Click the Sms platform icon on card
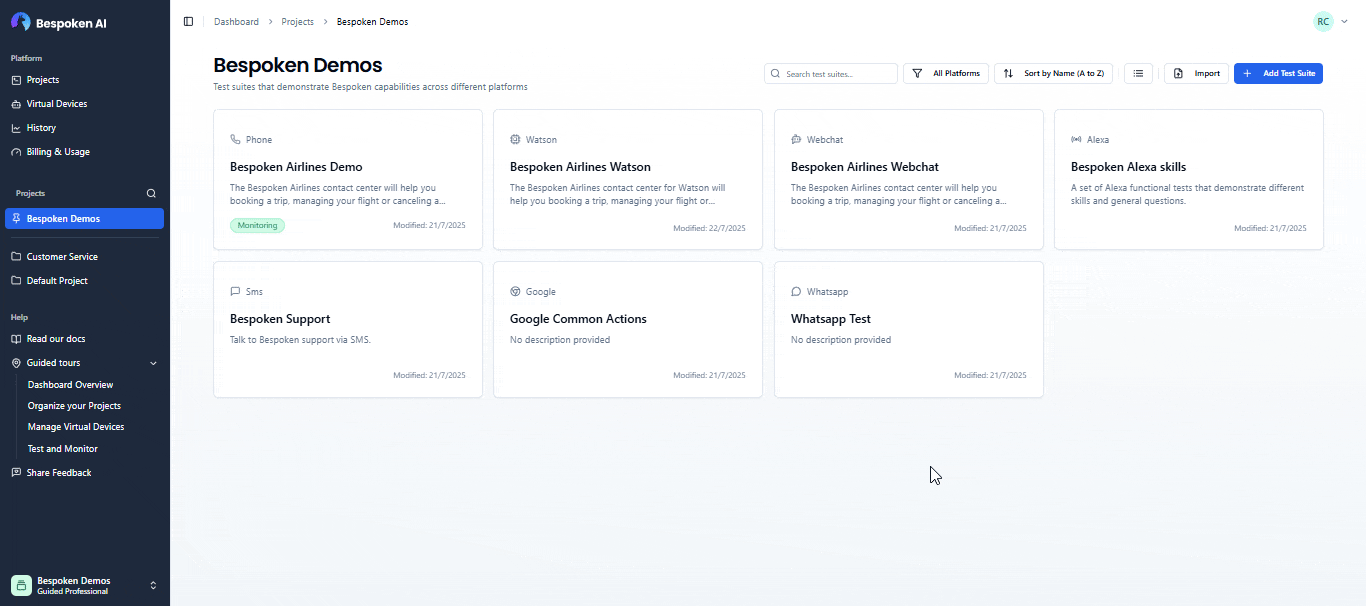 [x=235, y=292]
